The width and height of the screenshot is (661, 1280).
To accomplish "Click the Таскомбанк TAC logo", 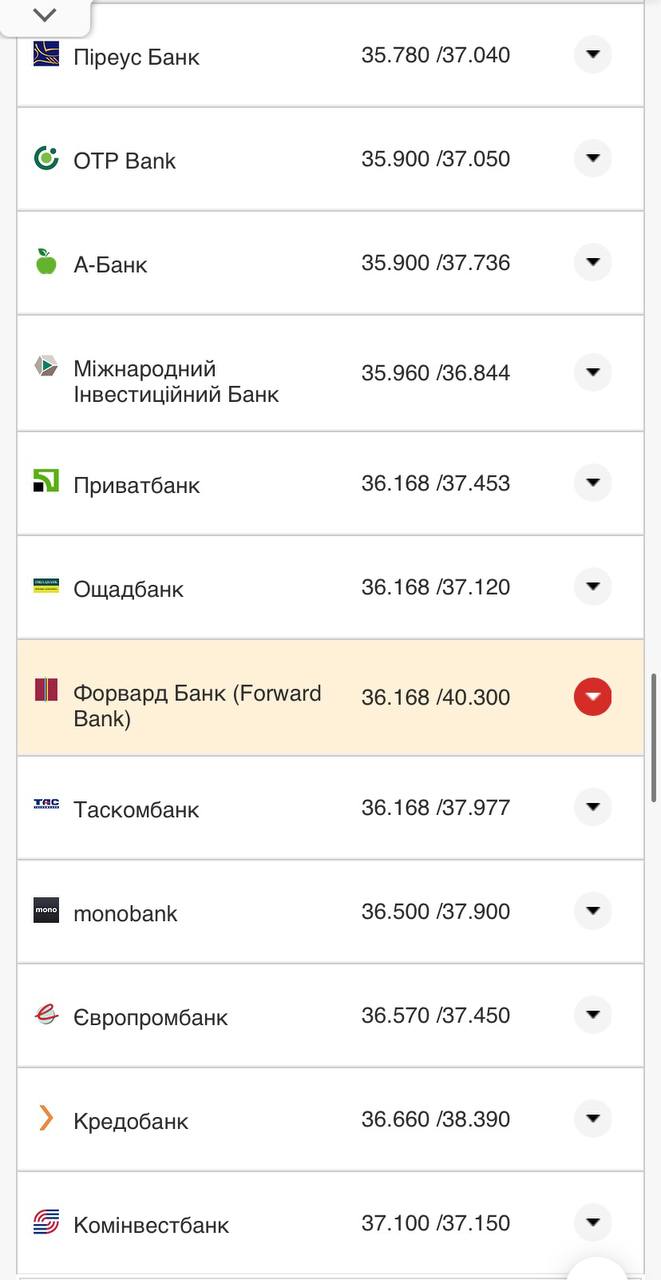I will (46, 804).
